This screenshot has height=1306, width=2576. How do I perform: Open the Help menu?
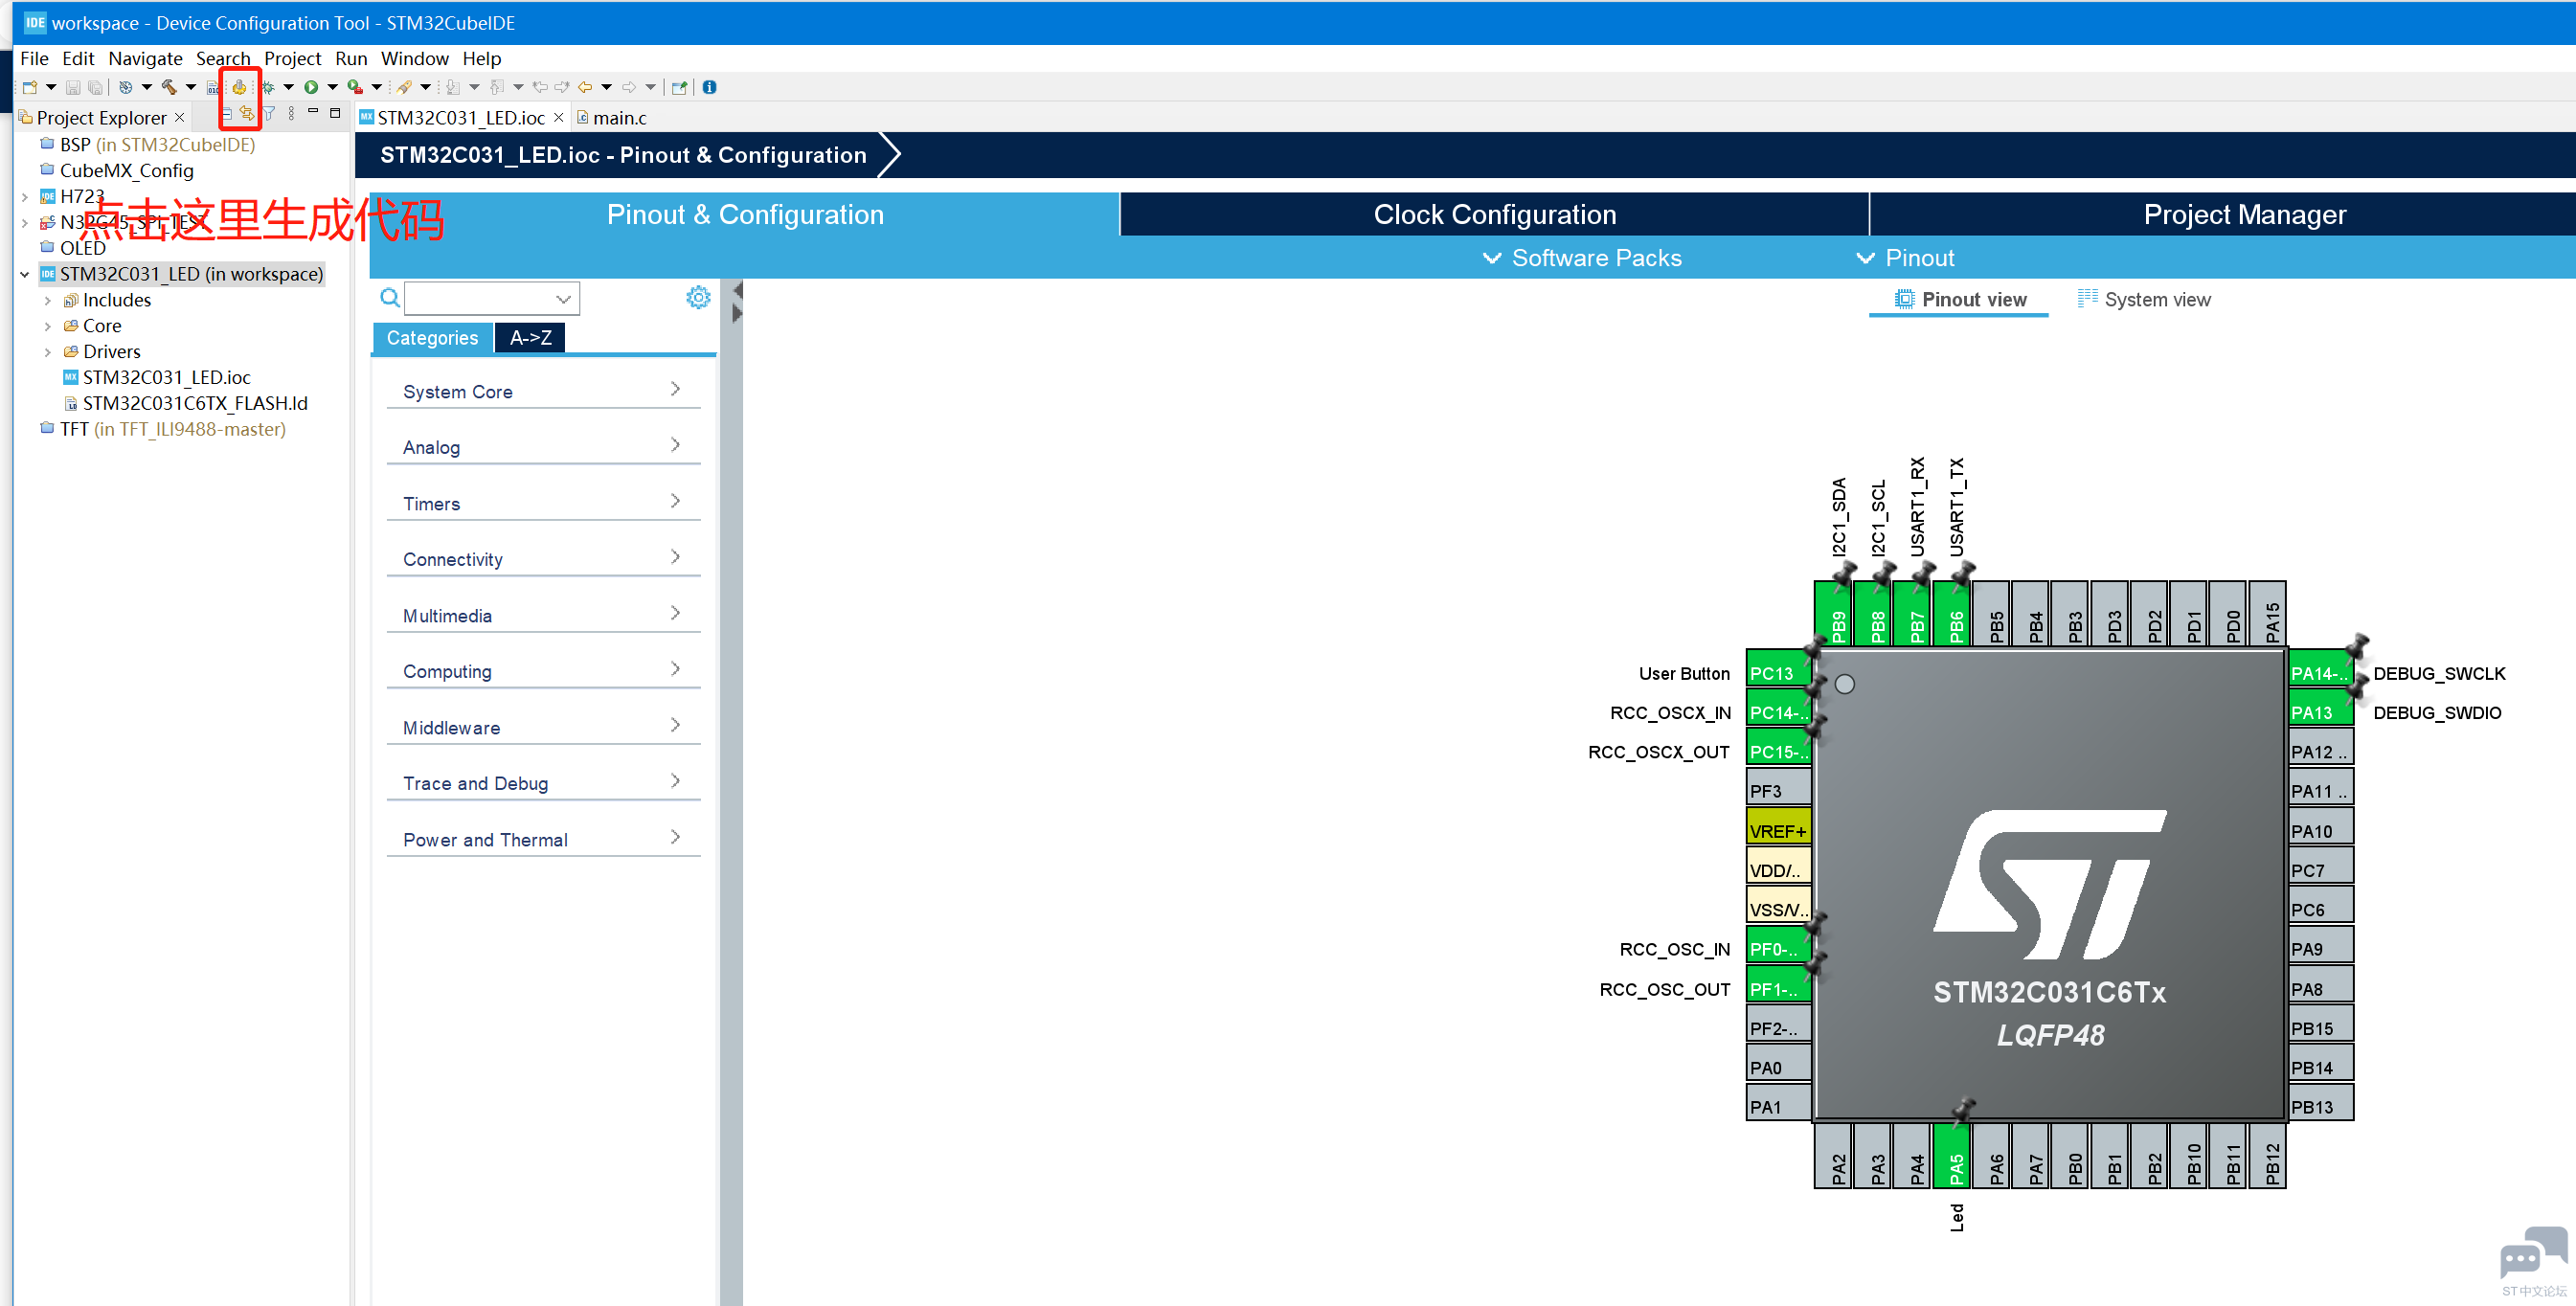pos(481,58)
